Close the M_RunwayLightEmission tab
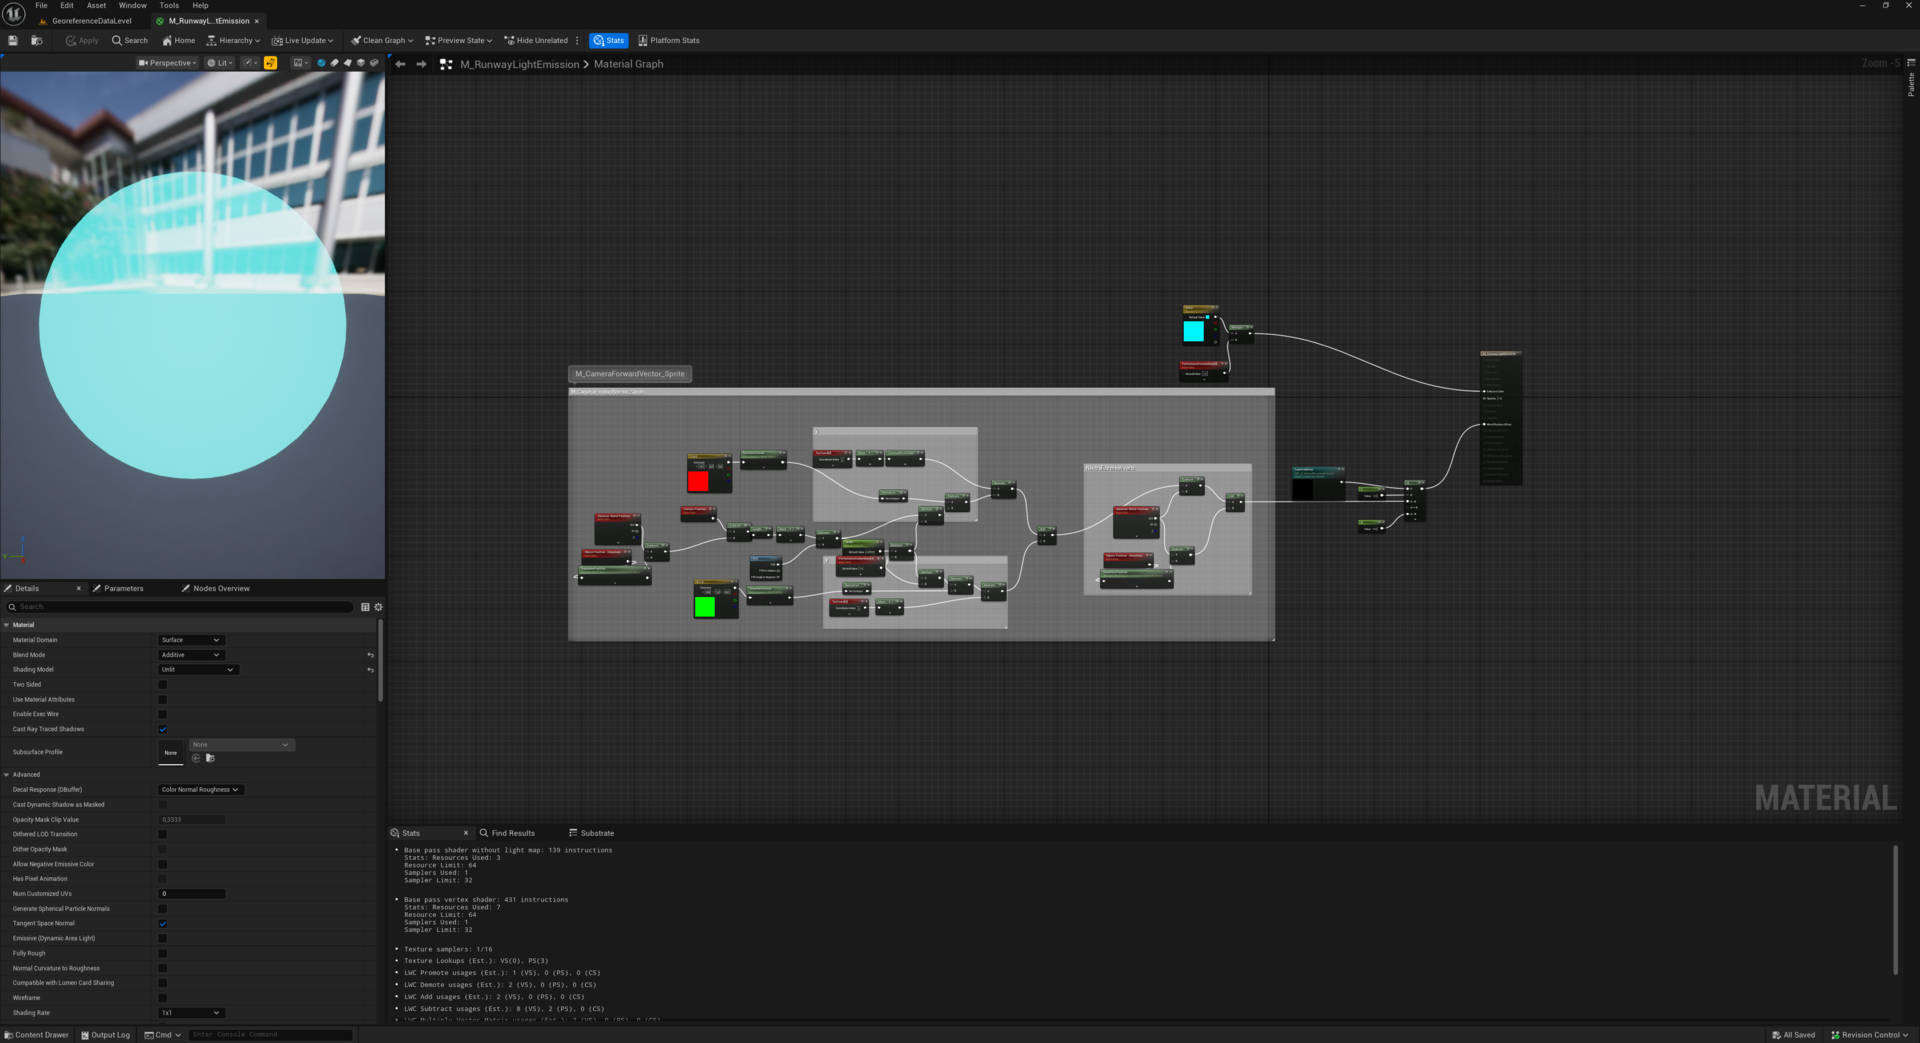The width and height of the screenshot is (1920, 1043). point(257,21)
